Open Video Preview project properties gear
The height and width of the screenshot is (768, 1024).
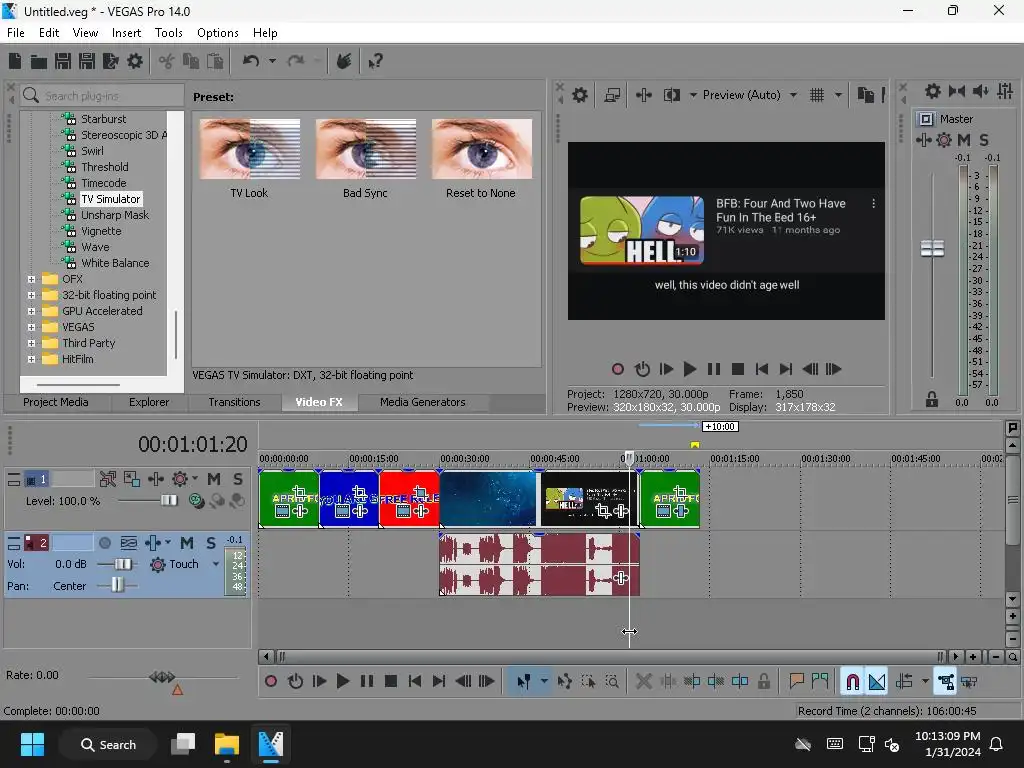click(580, 95)
